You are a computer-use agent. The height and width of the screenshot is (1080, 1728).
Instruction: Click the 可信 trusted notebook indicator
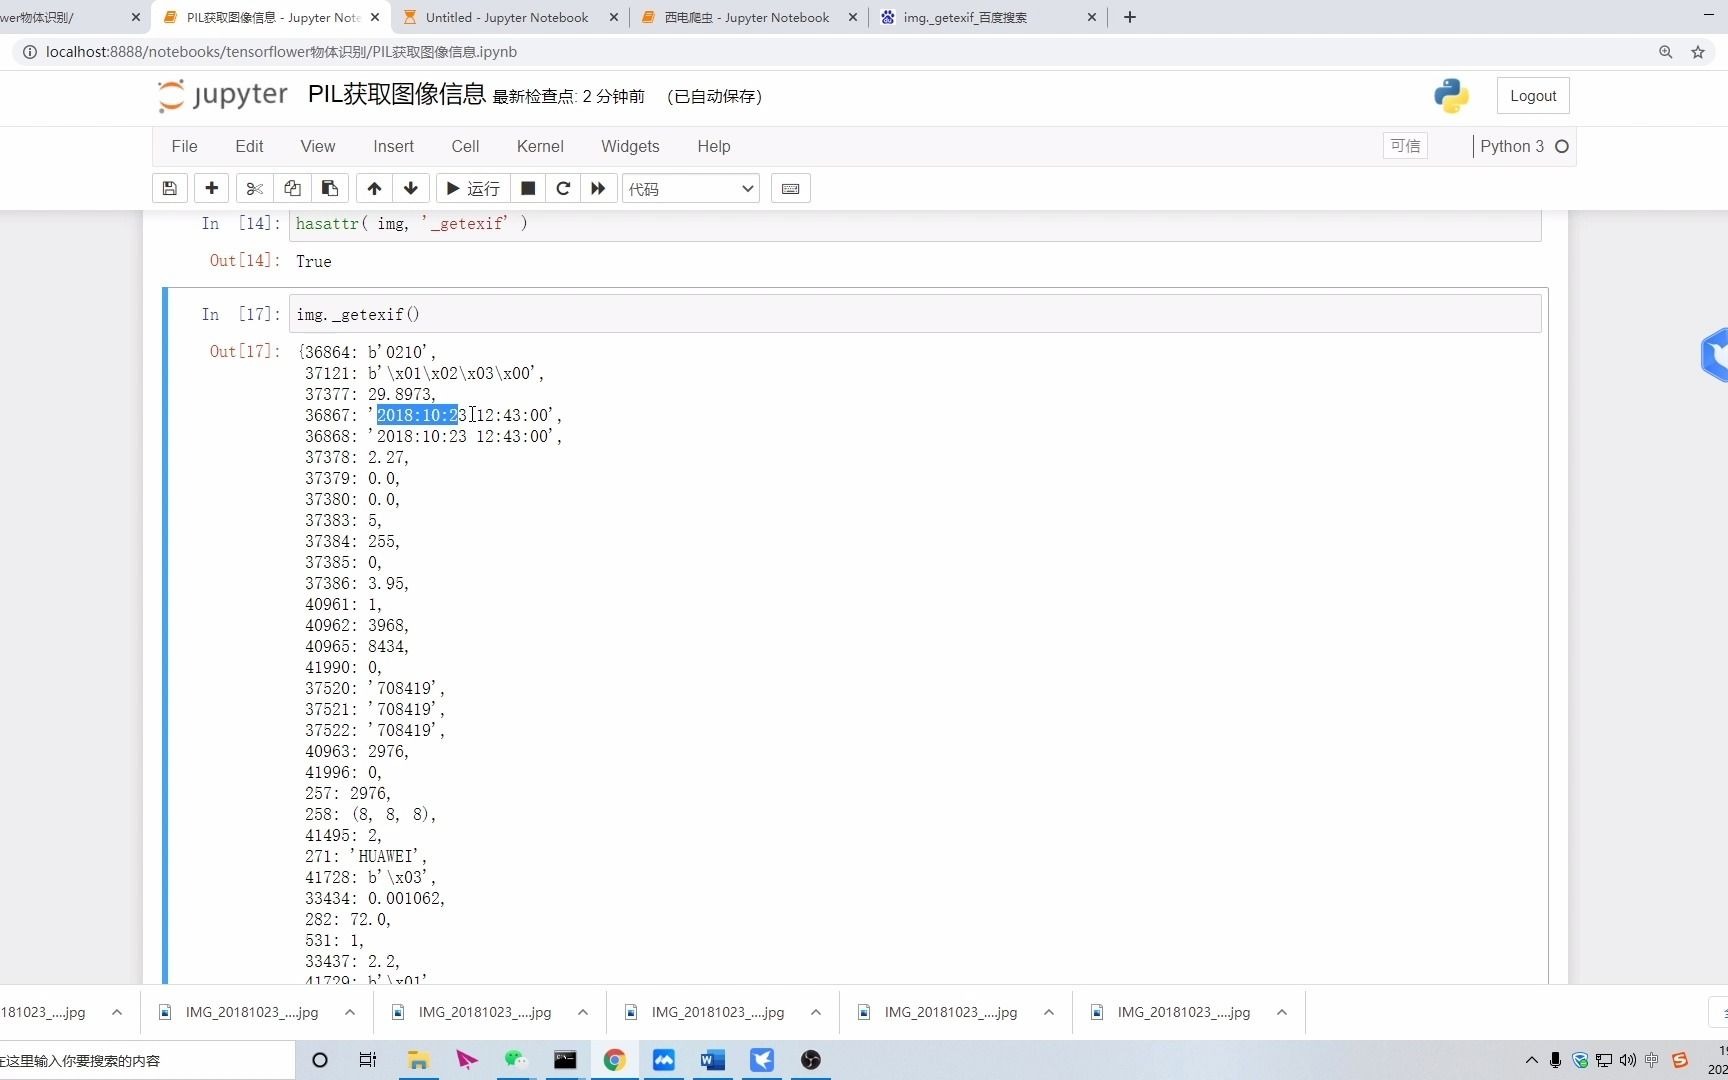(x=1405, y=146)
